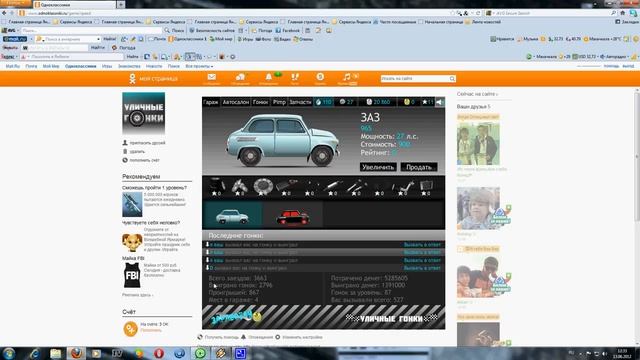This screenshot has width=640, height=360.
Task: Click Facebook button in AVG toolbar
Action: tap(287, 31)
